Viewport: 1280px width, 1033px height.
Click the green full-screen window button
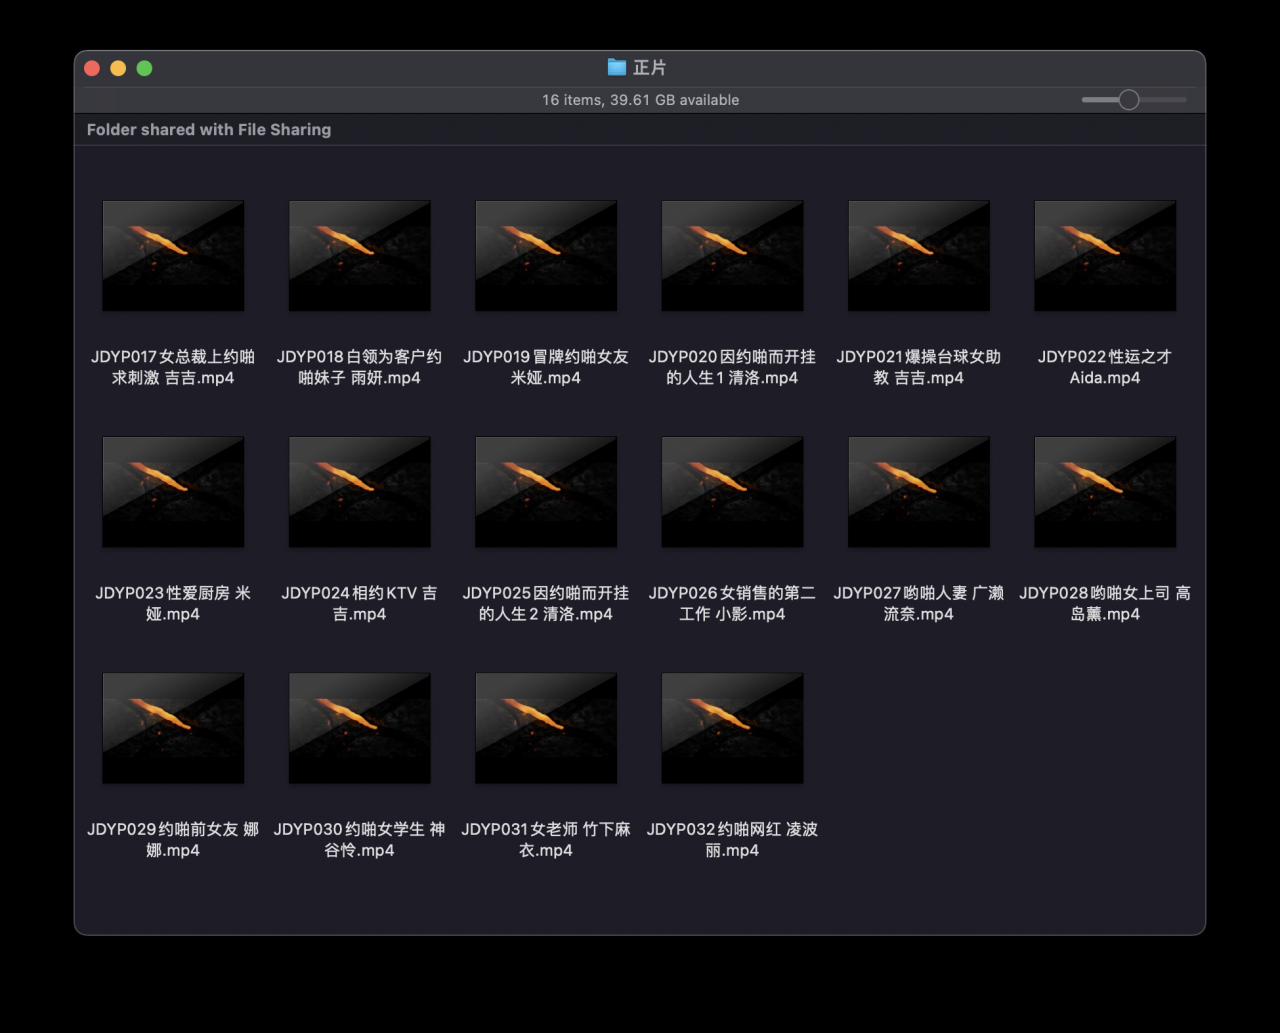144,68
